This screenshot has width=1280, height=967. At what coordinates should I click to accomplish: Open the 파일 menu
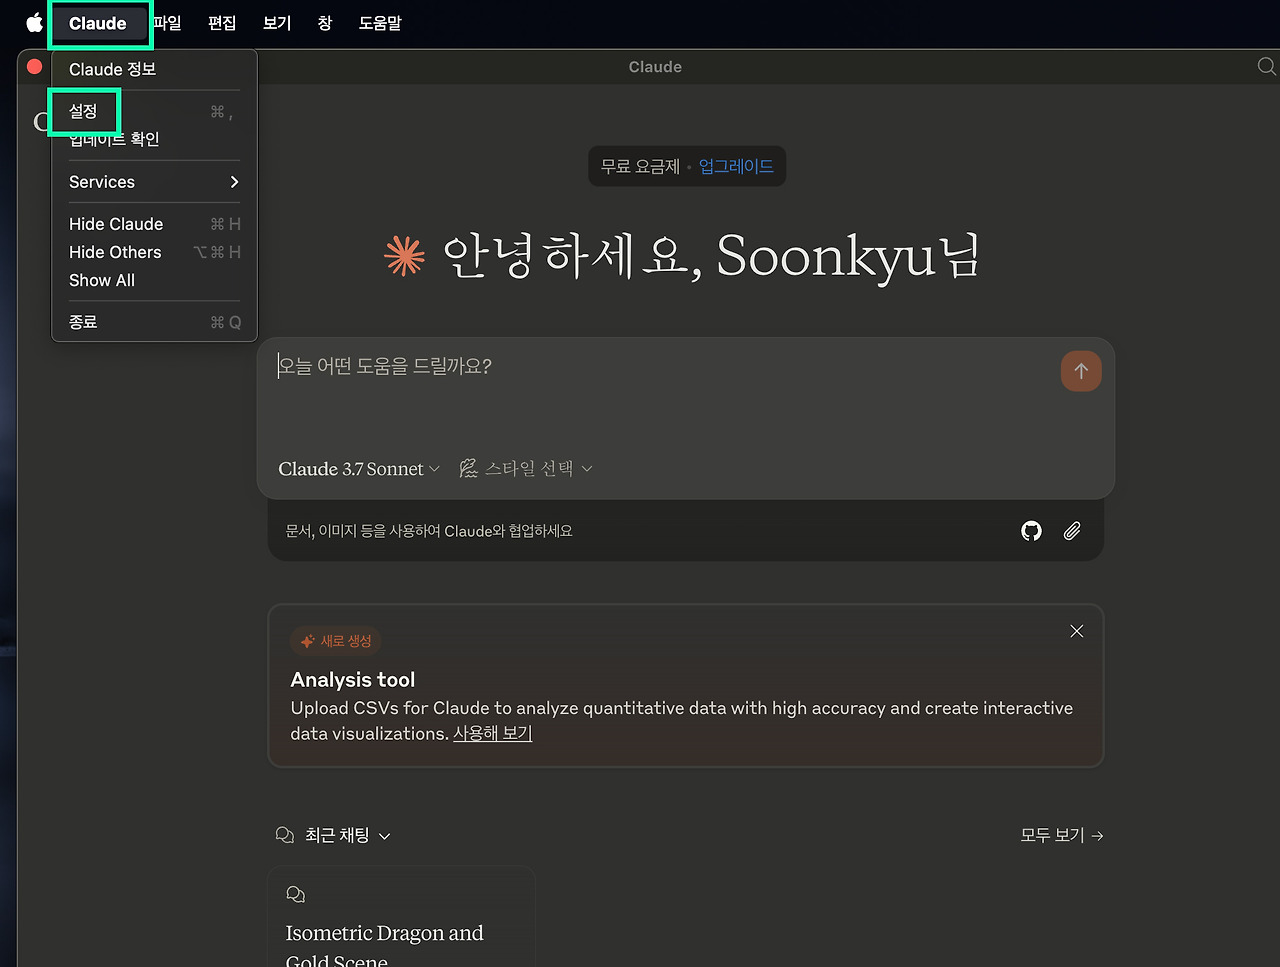point(167,23)
